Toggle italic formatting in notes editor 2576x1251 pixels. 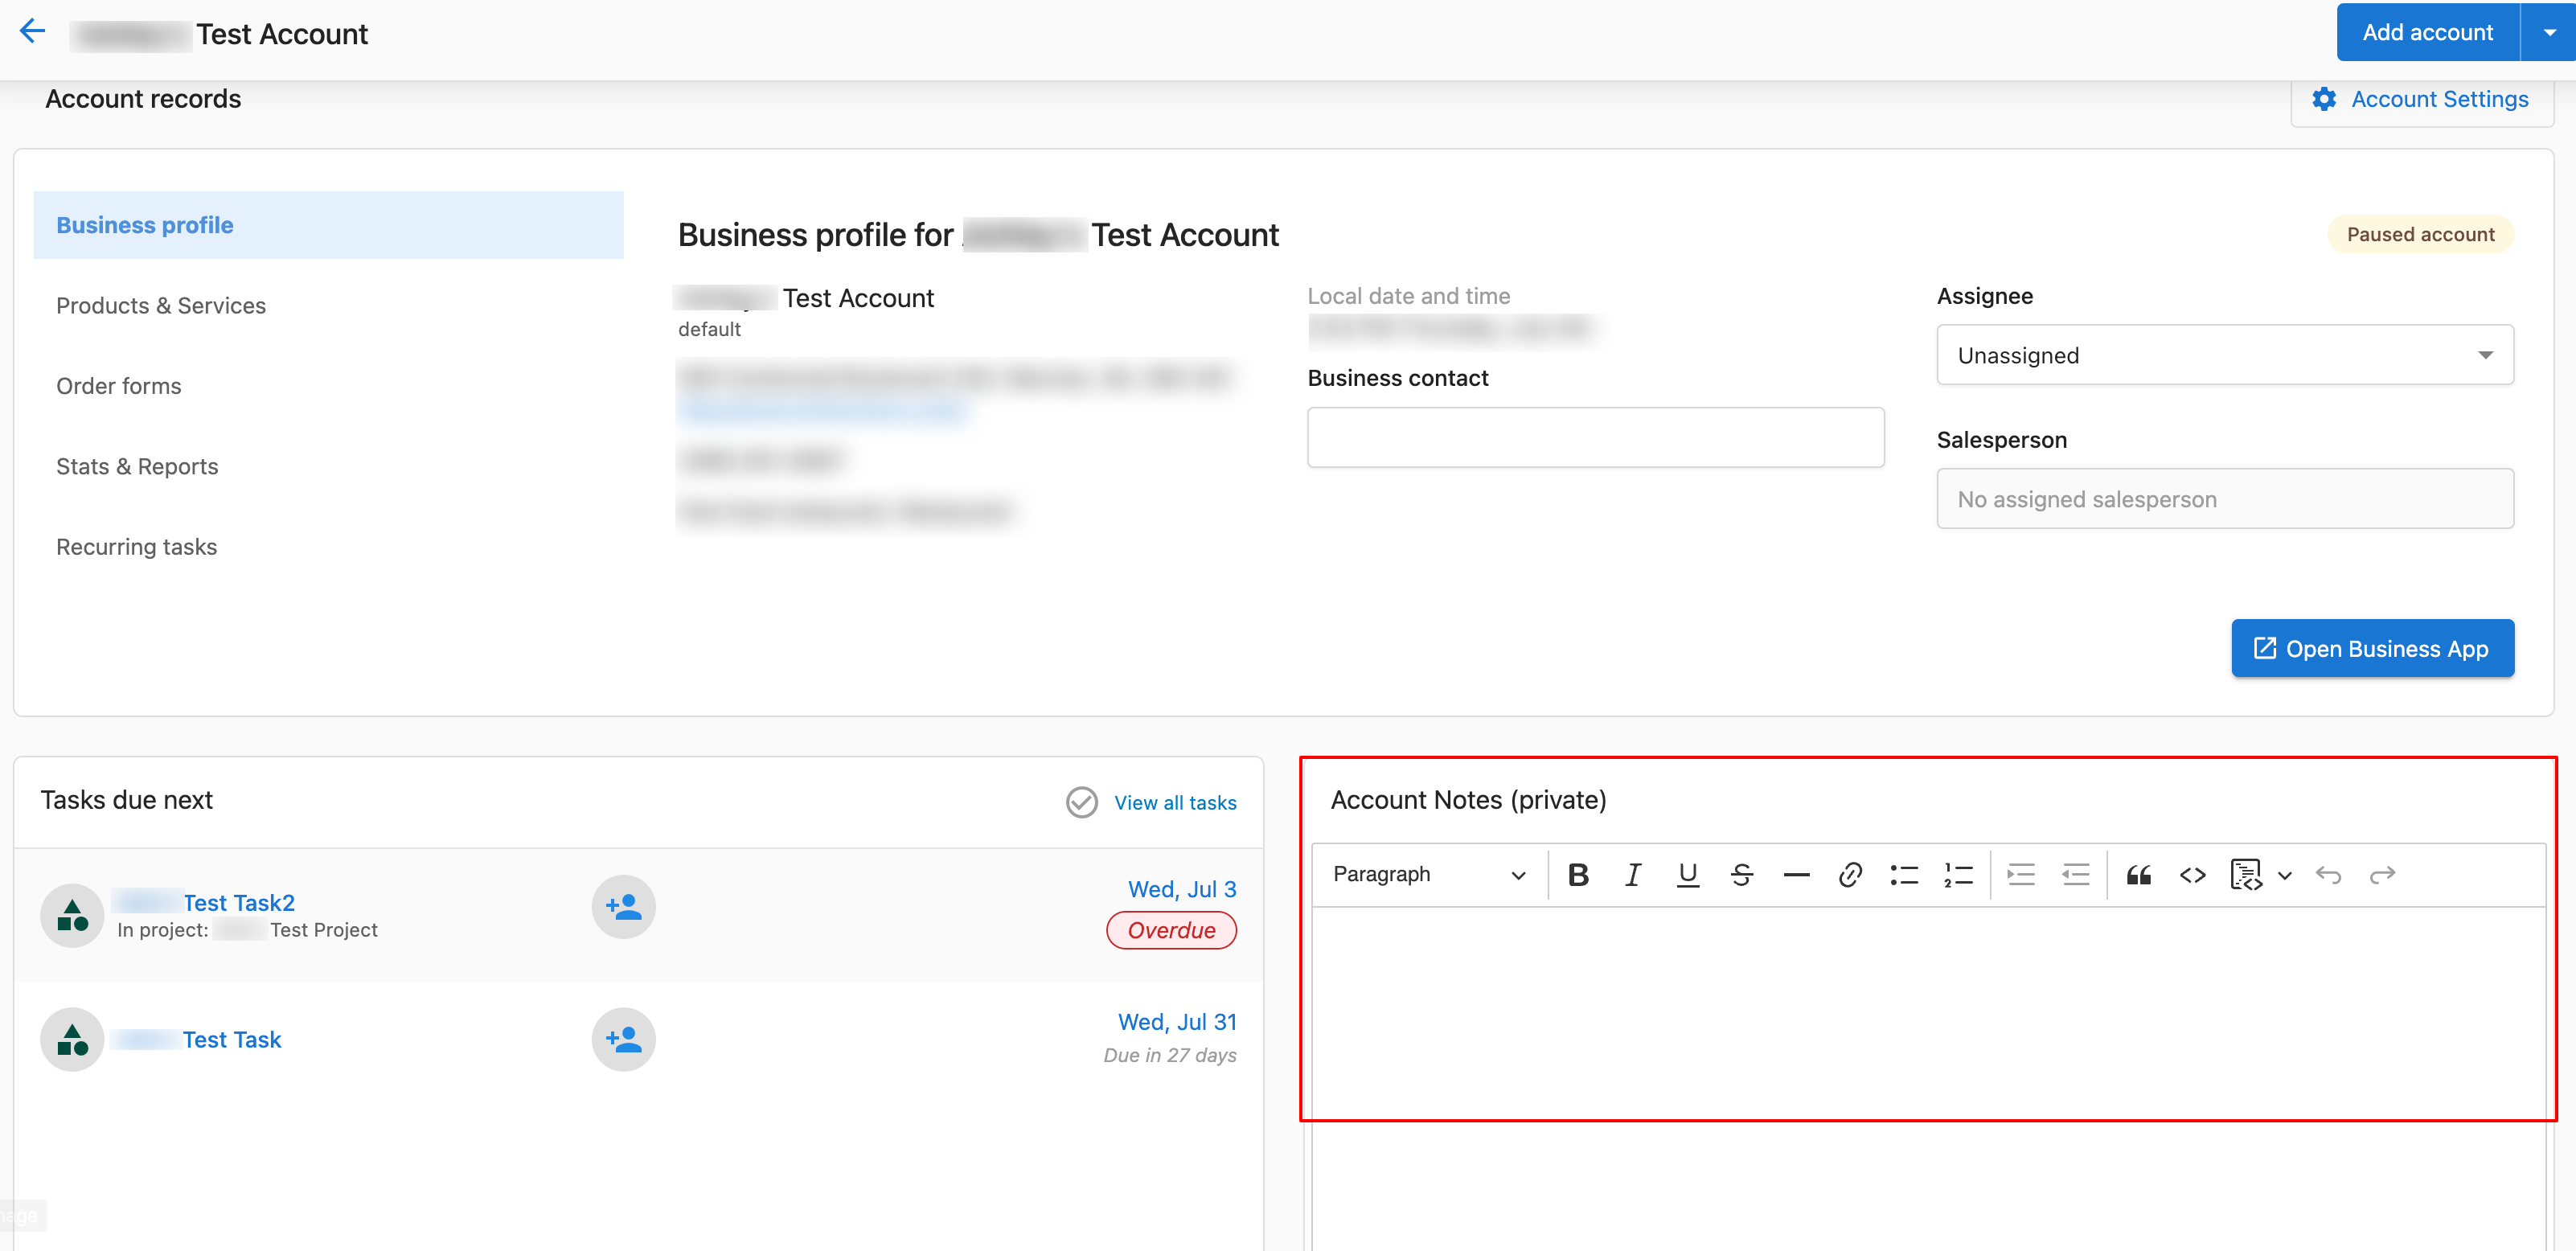[1633, 875]
